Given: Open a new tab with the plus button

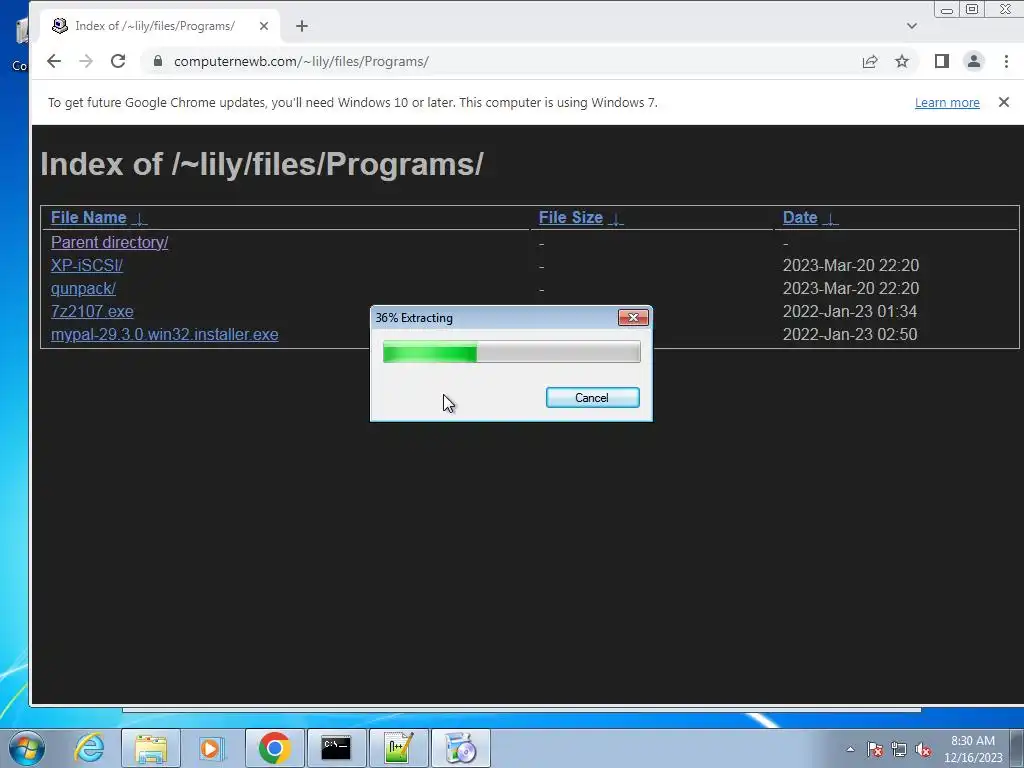Looking at the screenshot, I should pyautogui.click(x=302, y=26).
